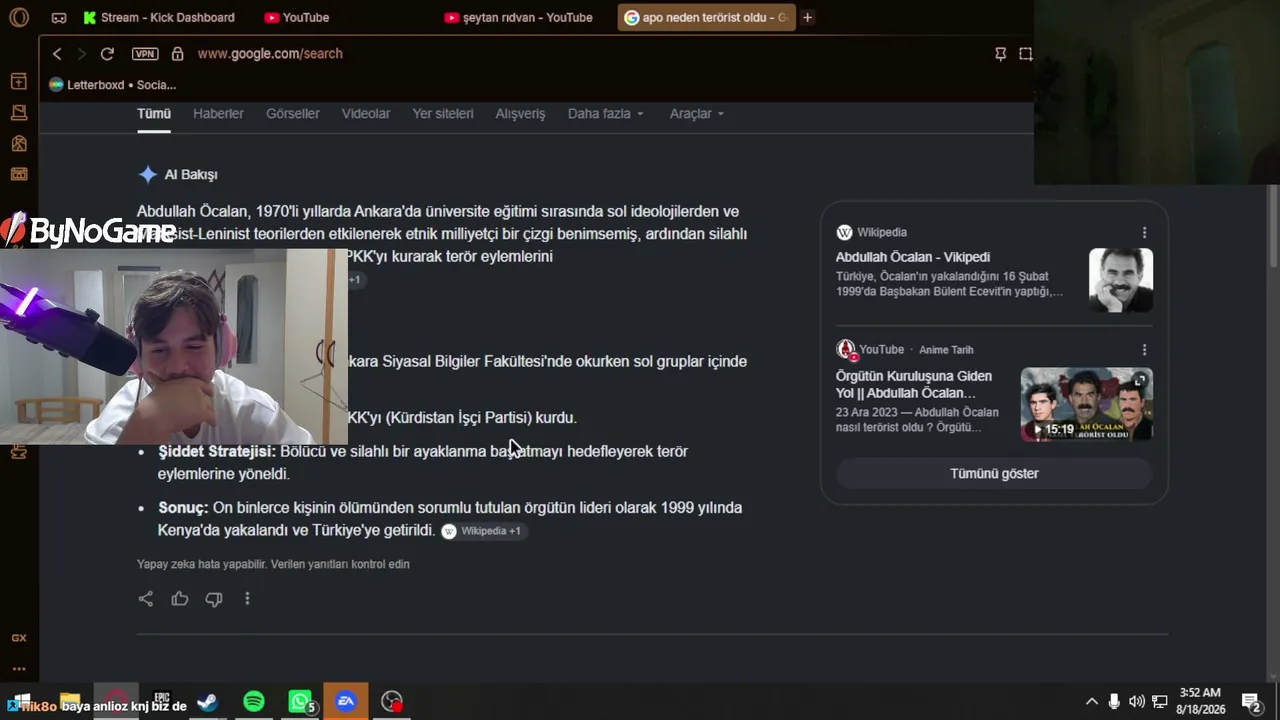
Task: Show Videolar video results
Action: click(366, 114)
